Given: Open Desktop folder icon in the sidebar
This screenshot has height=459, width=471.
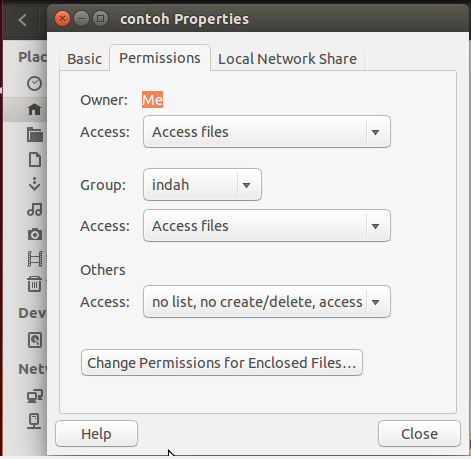Looking at the screenshot, I should click(35, 135).
